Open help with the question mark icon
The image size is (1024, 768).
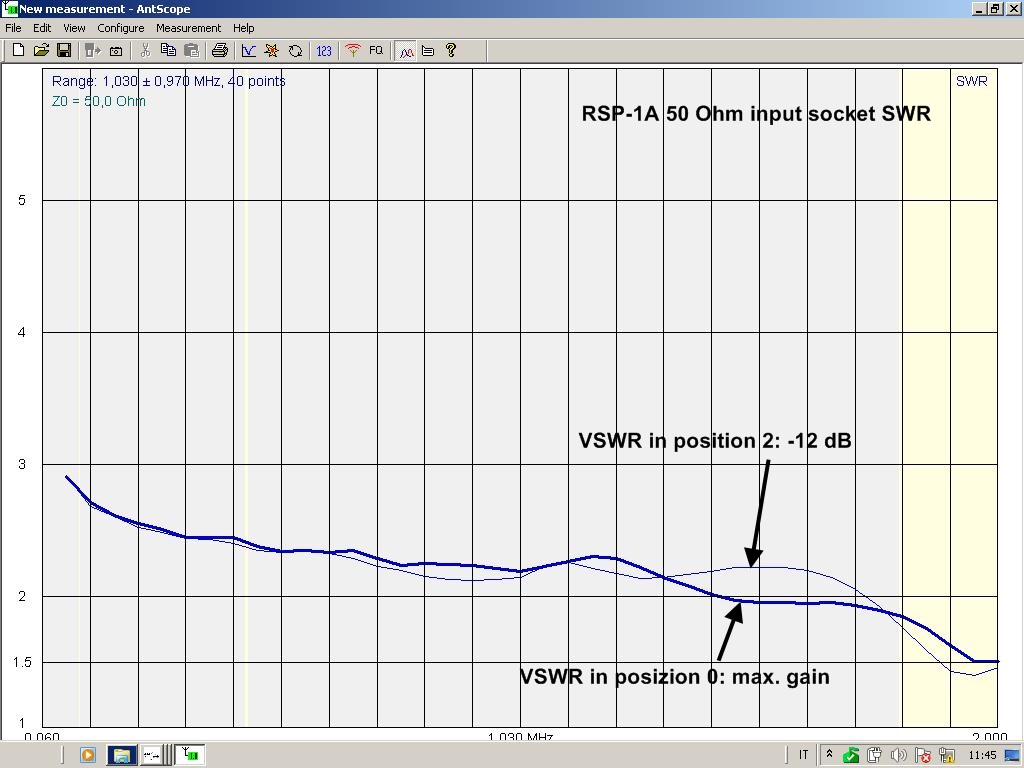451,50
